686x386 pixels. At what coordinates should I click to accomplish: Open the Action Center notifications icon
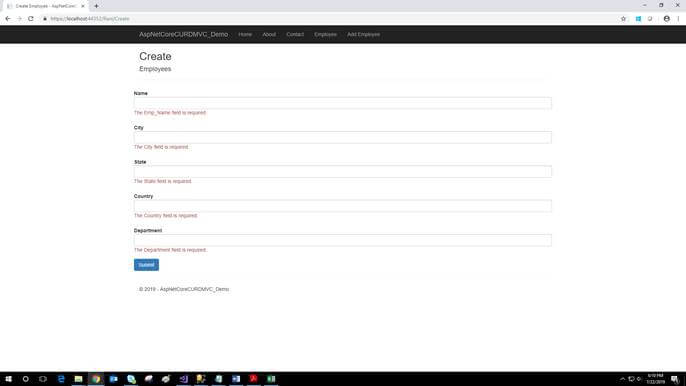(675, 379)
